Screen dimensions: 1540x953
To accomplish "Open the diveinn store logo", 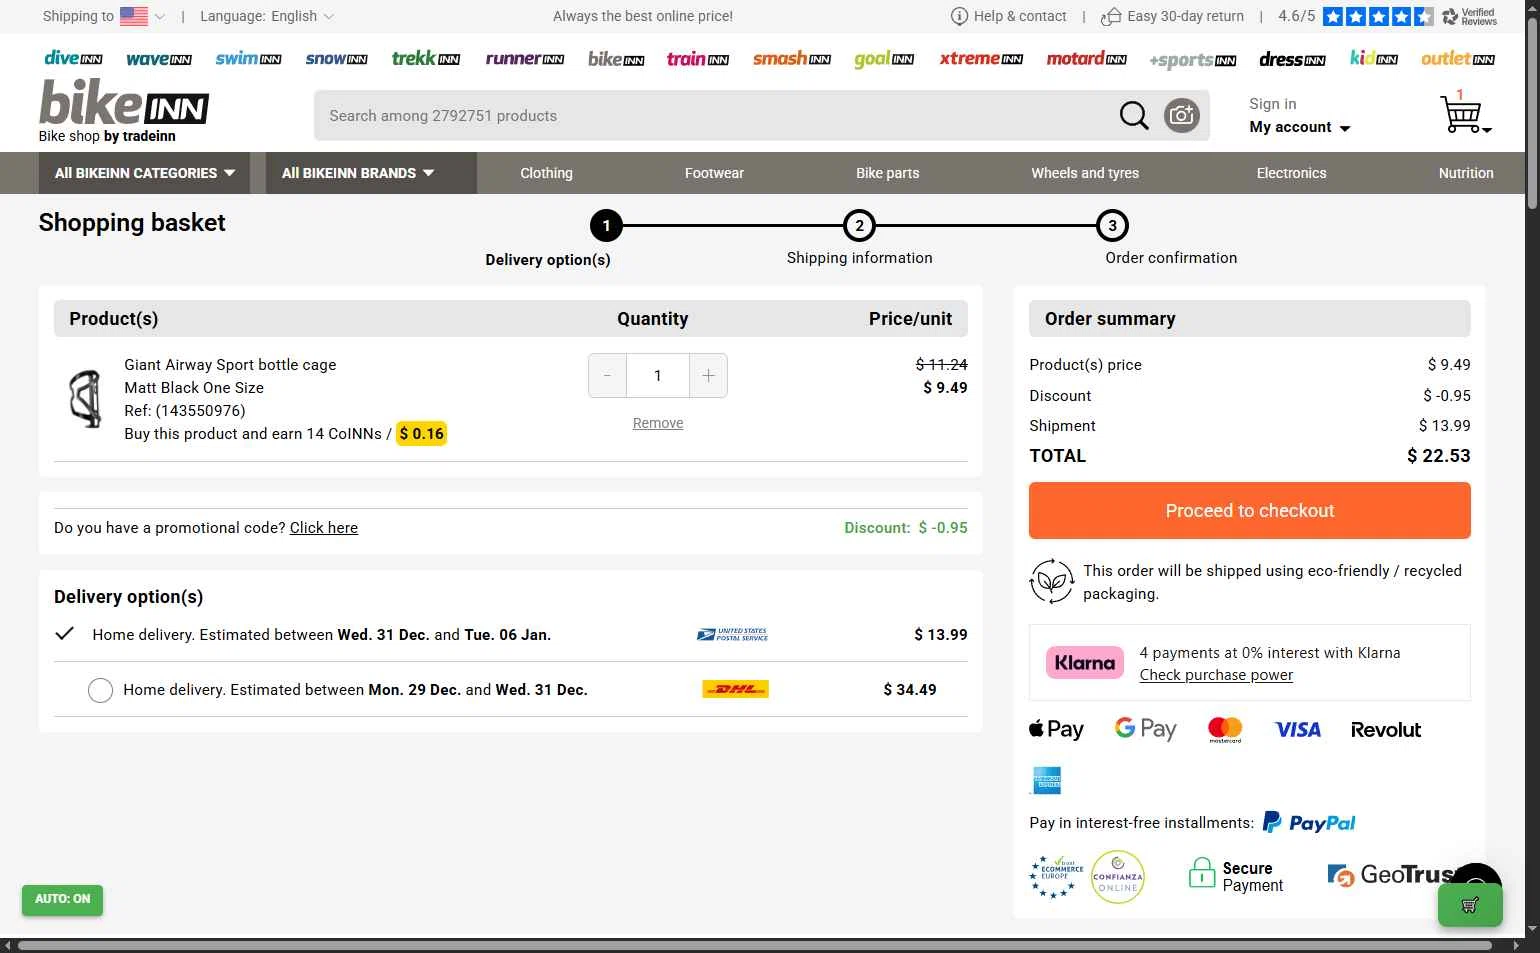I will click(74, 59).
